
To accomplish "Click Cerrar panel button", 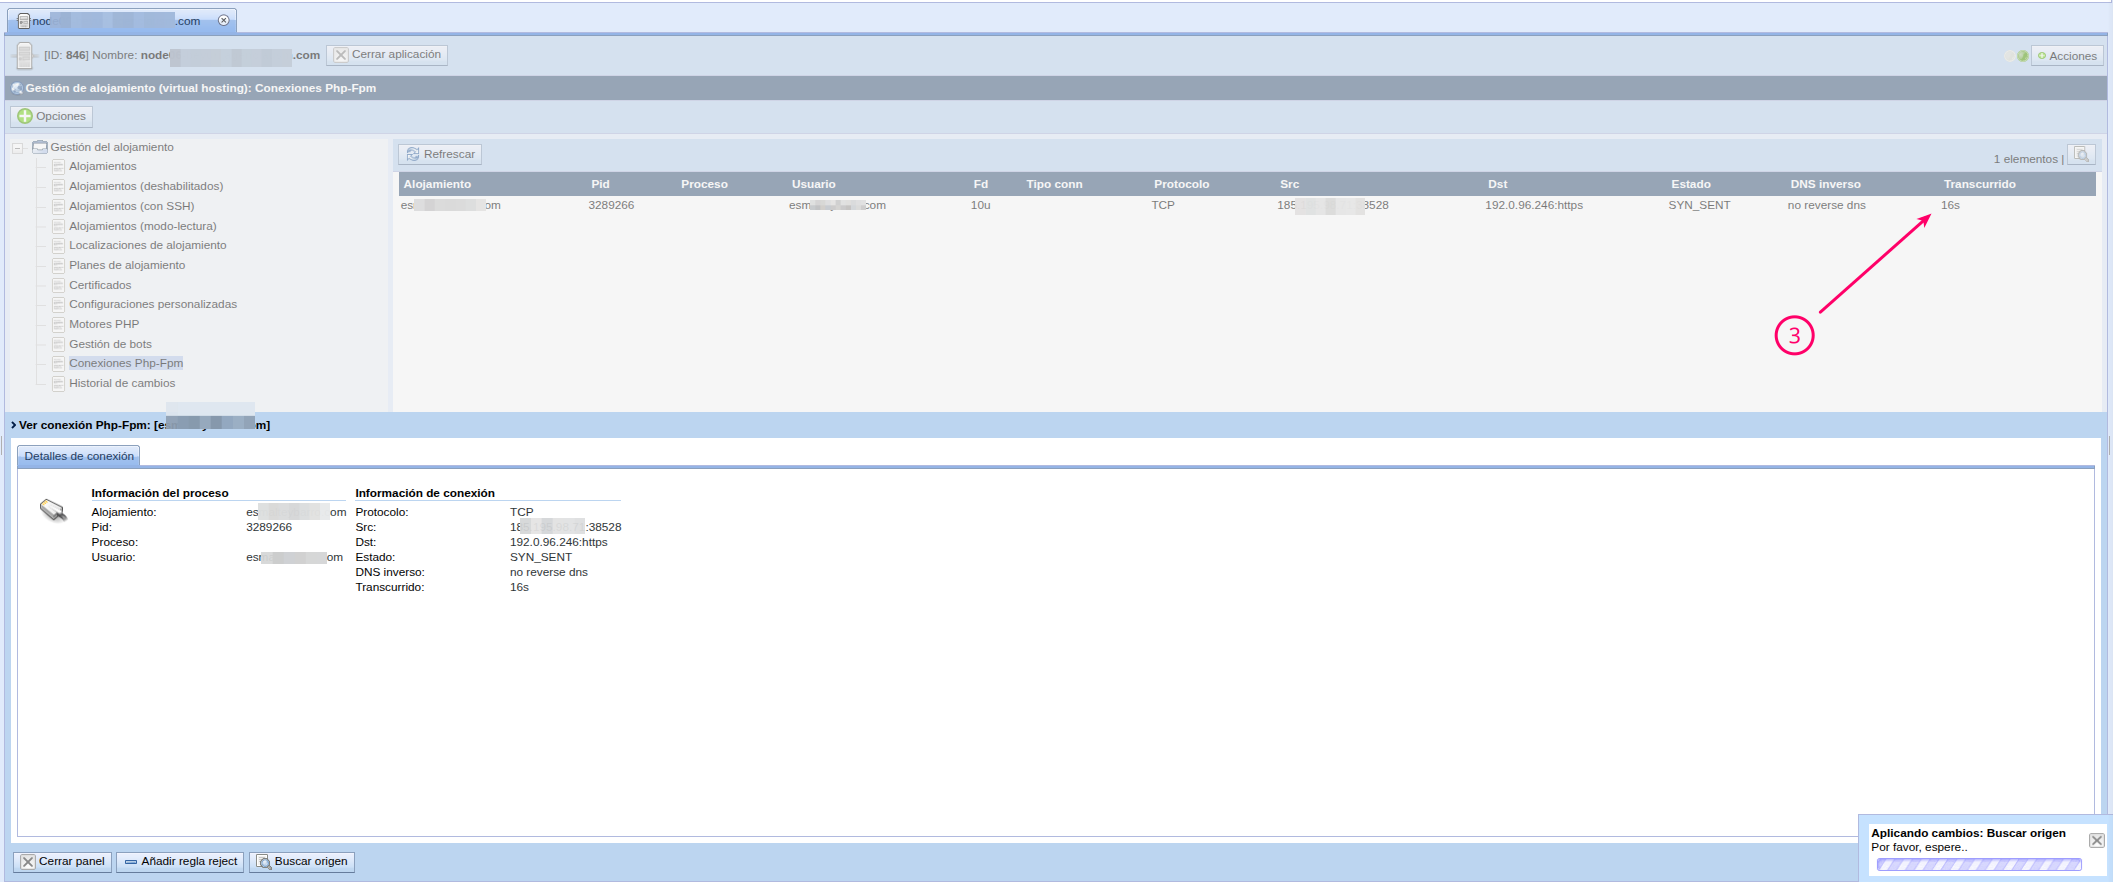I will [x=62, y=861].
